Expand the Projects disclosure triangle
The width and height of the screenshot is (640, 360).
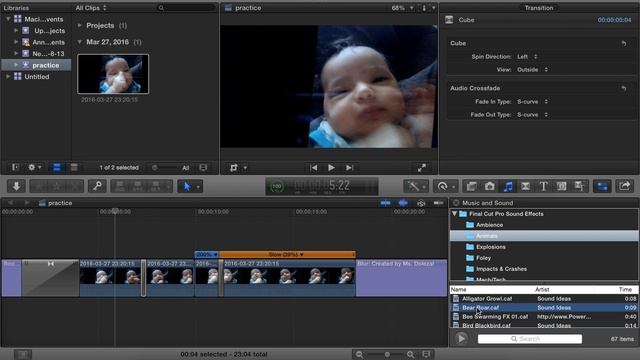click(x=80, y=25)
